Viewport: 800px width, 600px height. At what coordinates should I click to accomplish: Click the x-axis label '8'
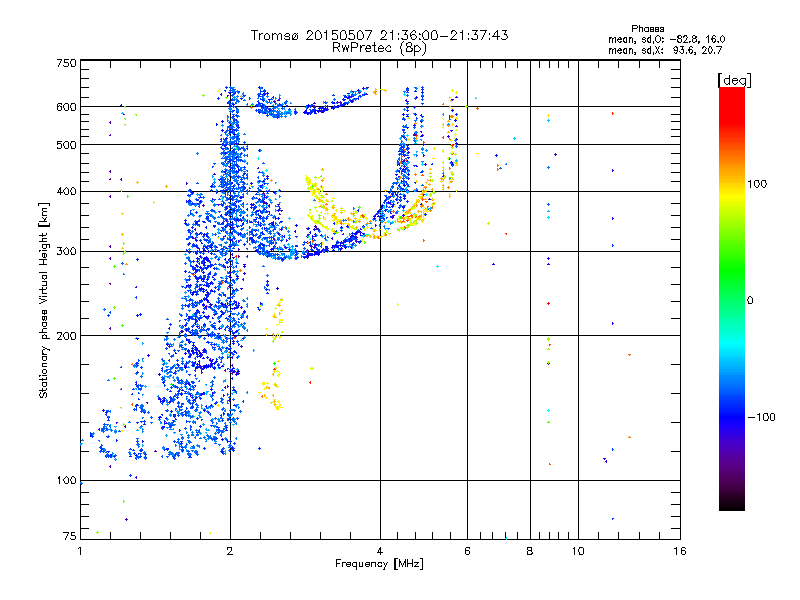click(530, 551)
